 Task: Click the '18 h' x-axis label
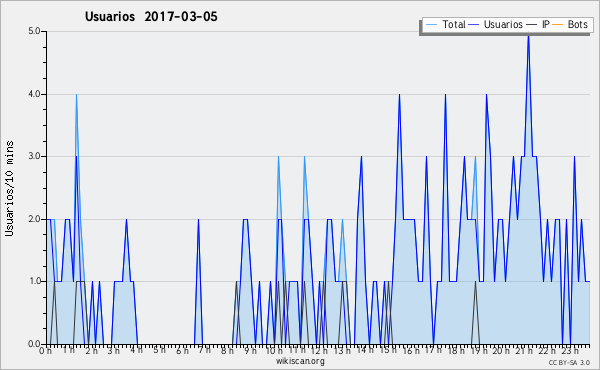(457, 351)
